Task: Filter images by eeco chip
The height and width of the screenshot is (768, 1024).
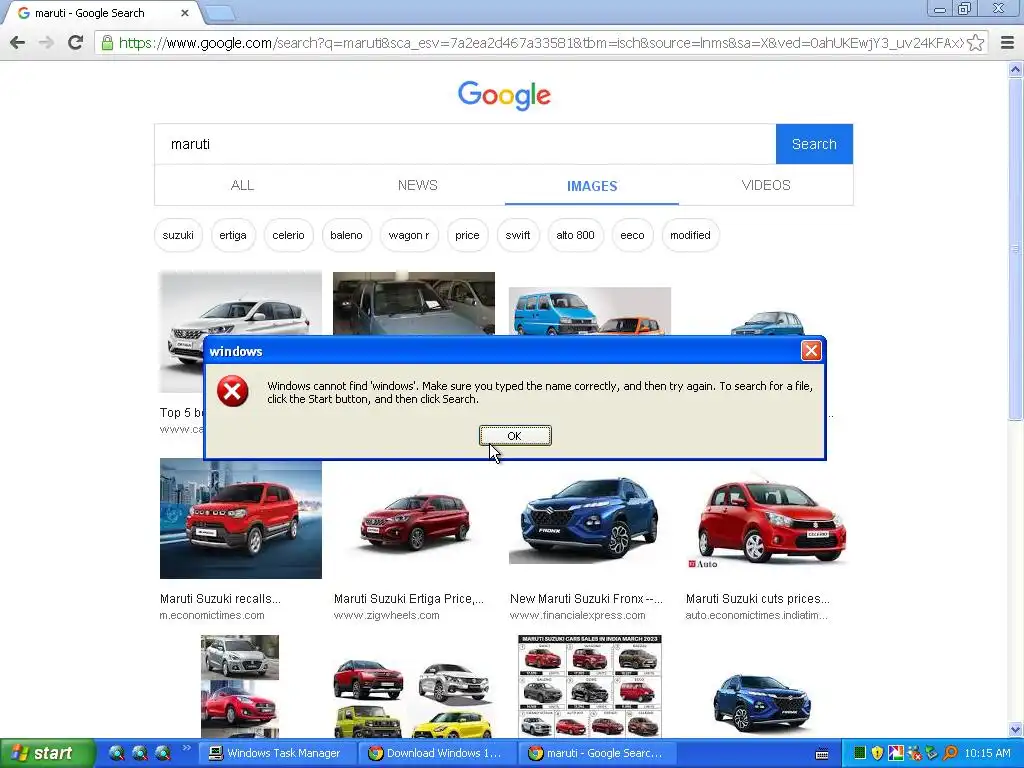Action: point(632,235)
